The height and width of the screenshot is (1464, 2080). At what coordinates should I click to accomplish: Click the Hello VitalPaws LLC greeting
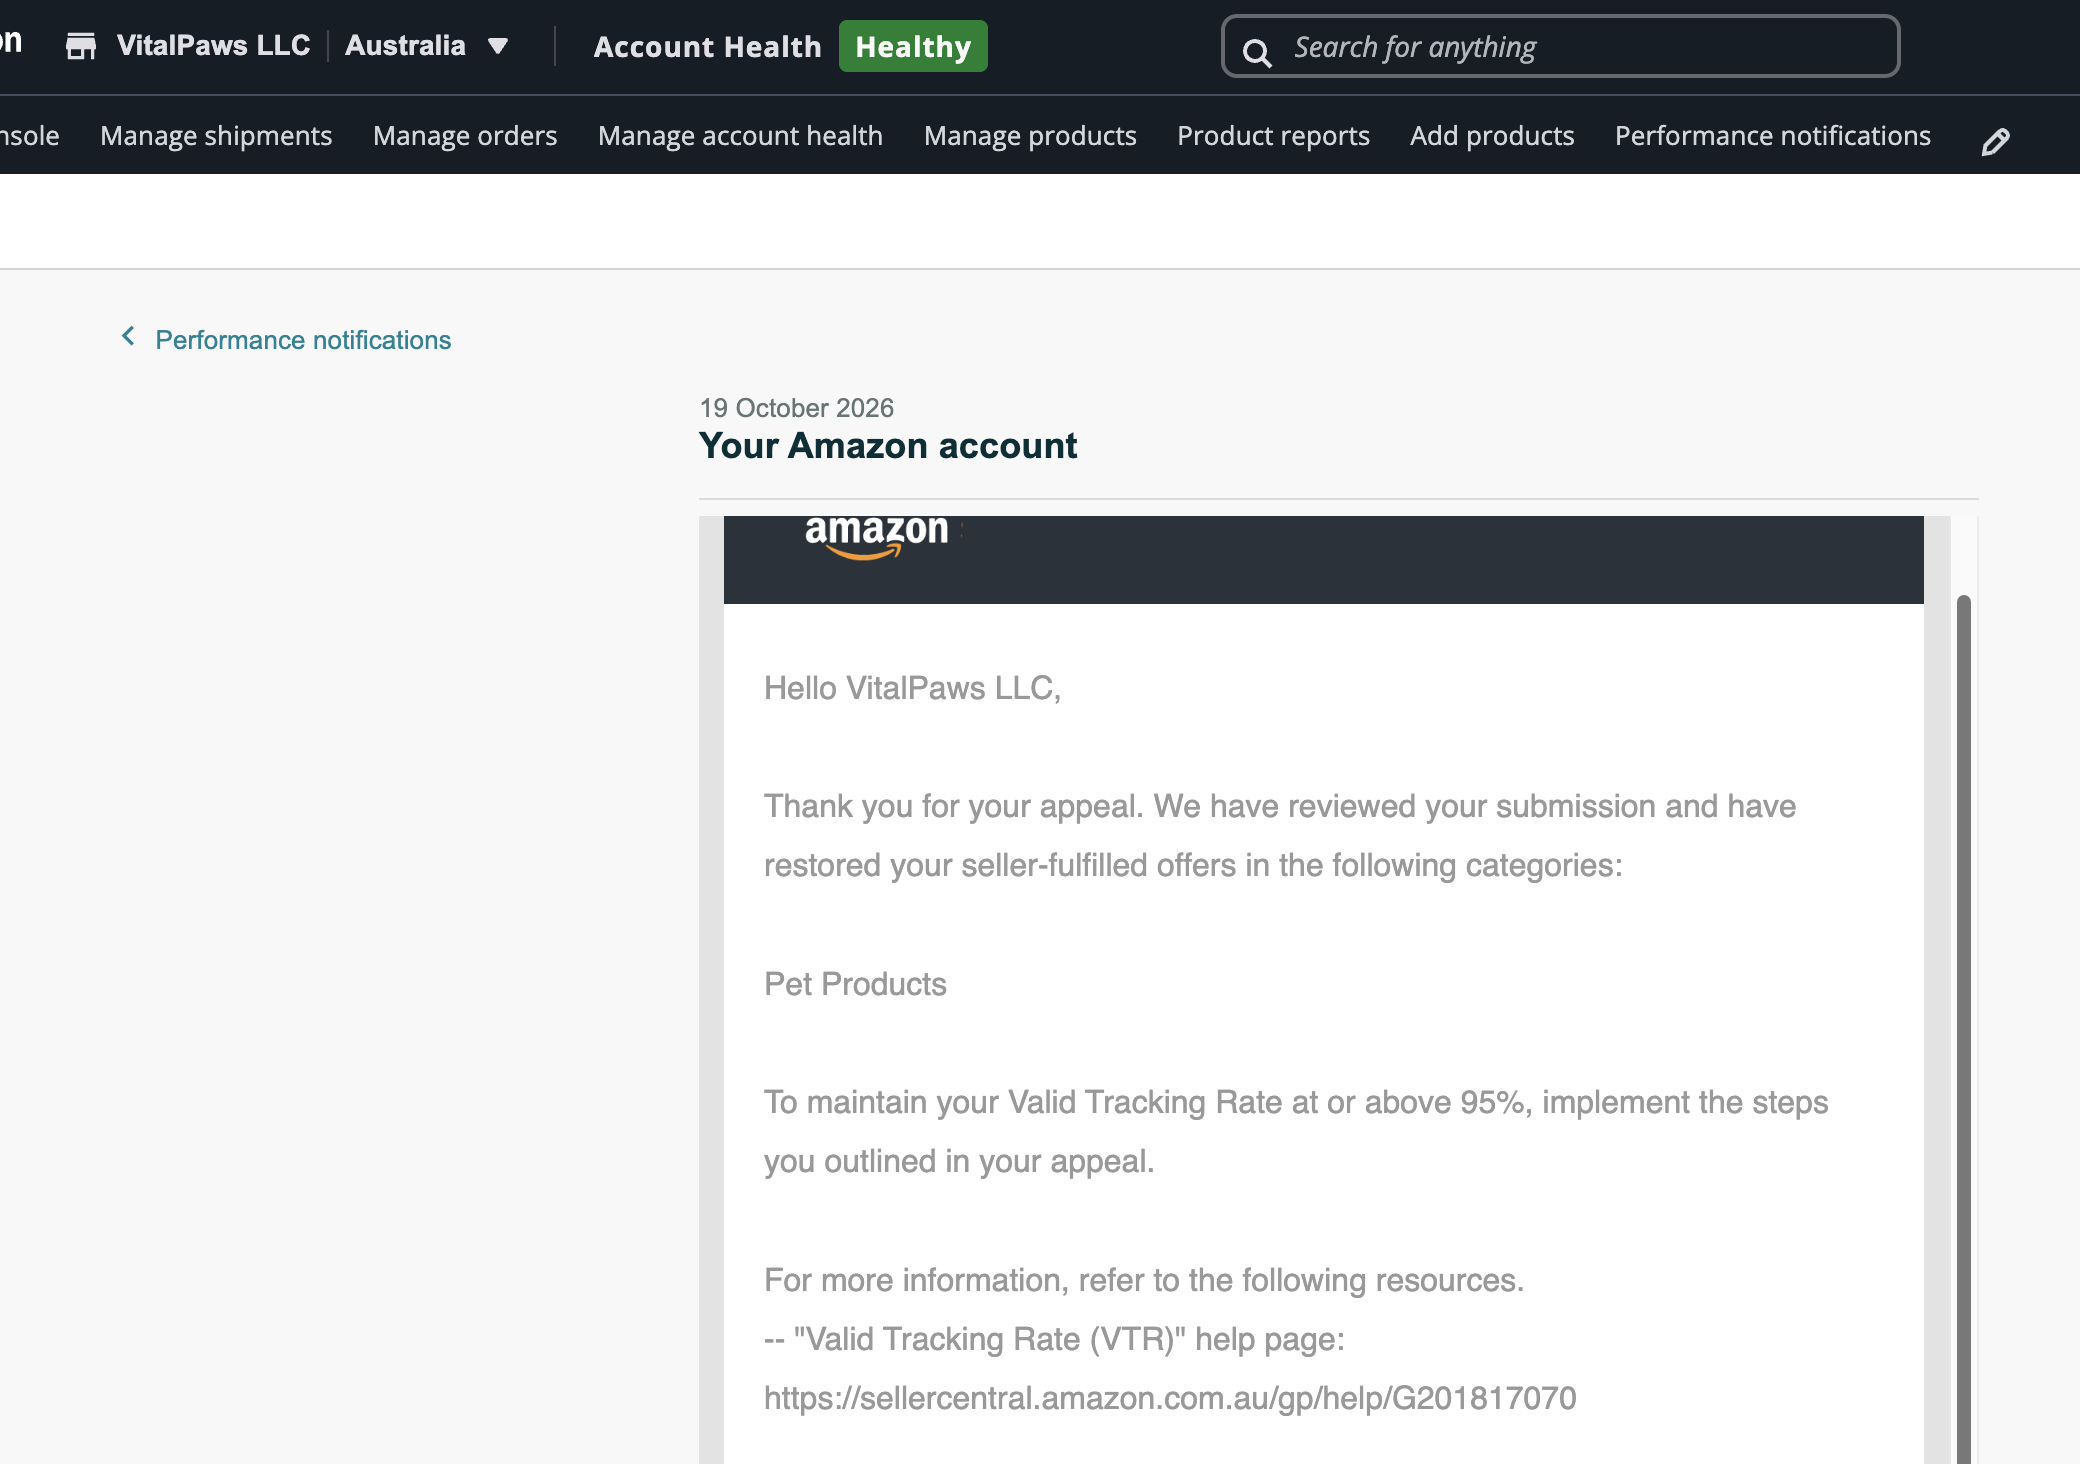[x=912, y=688]
